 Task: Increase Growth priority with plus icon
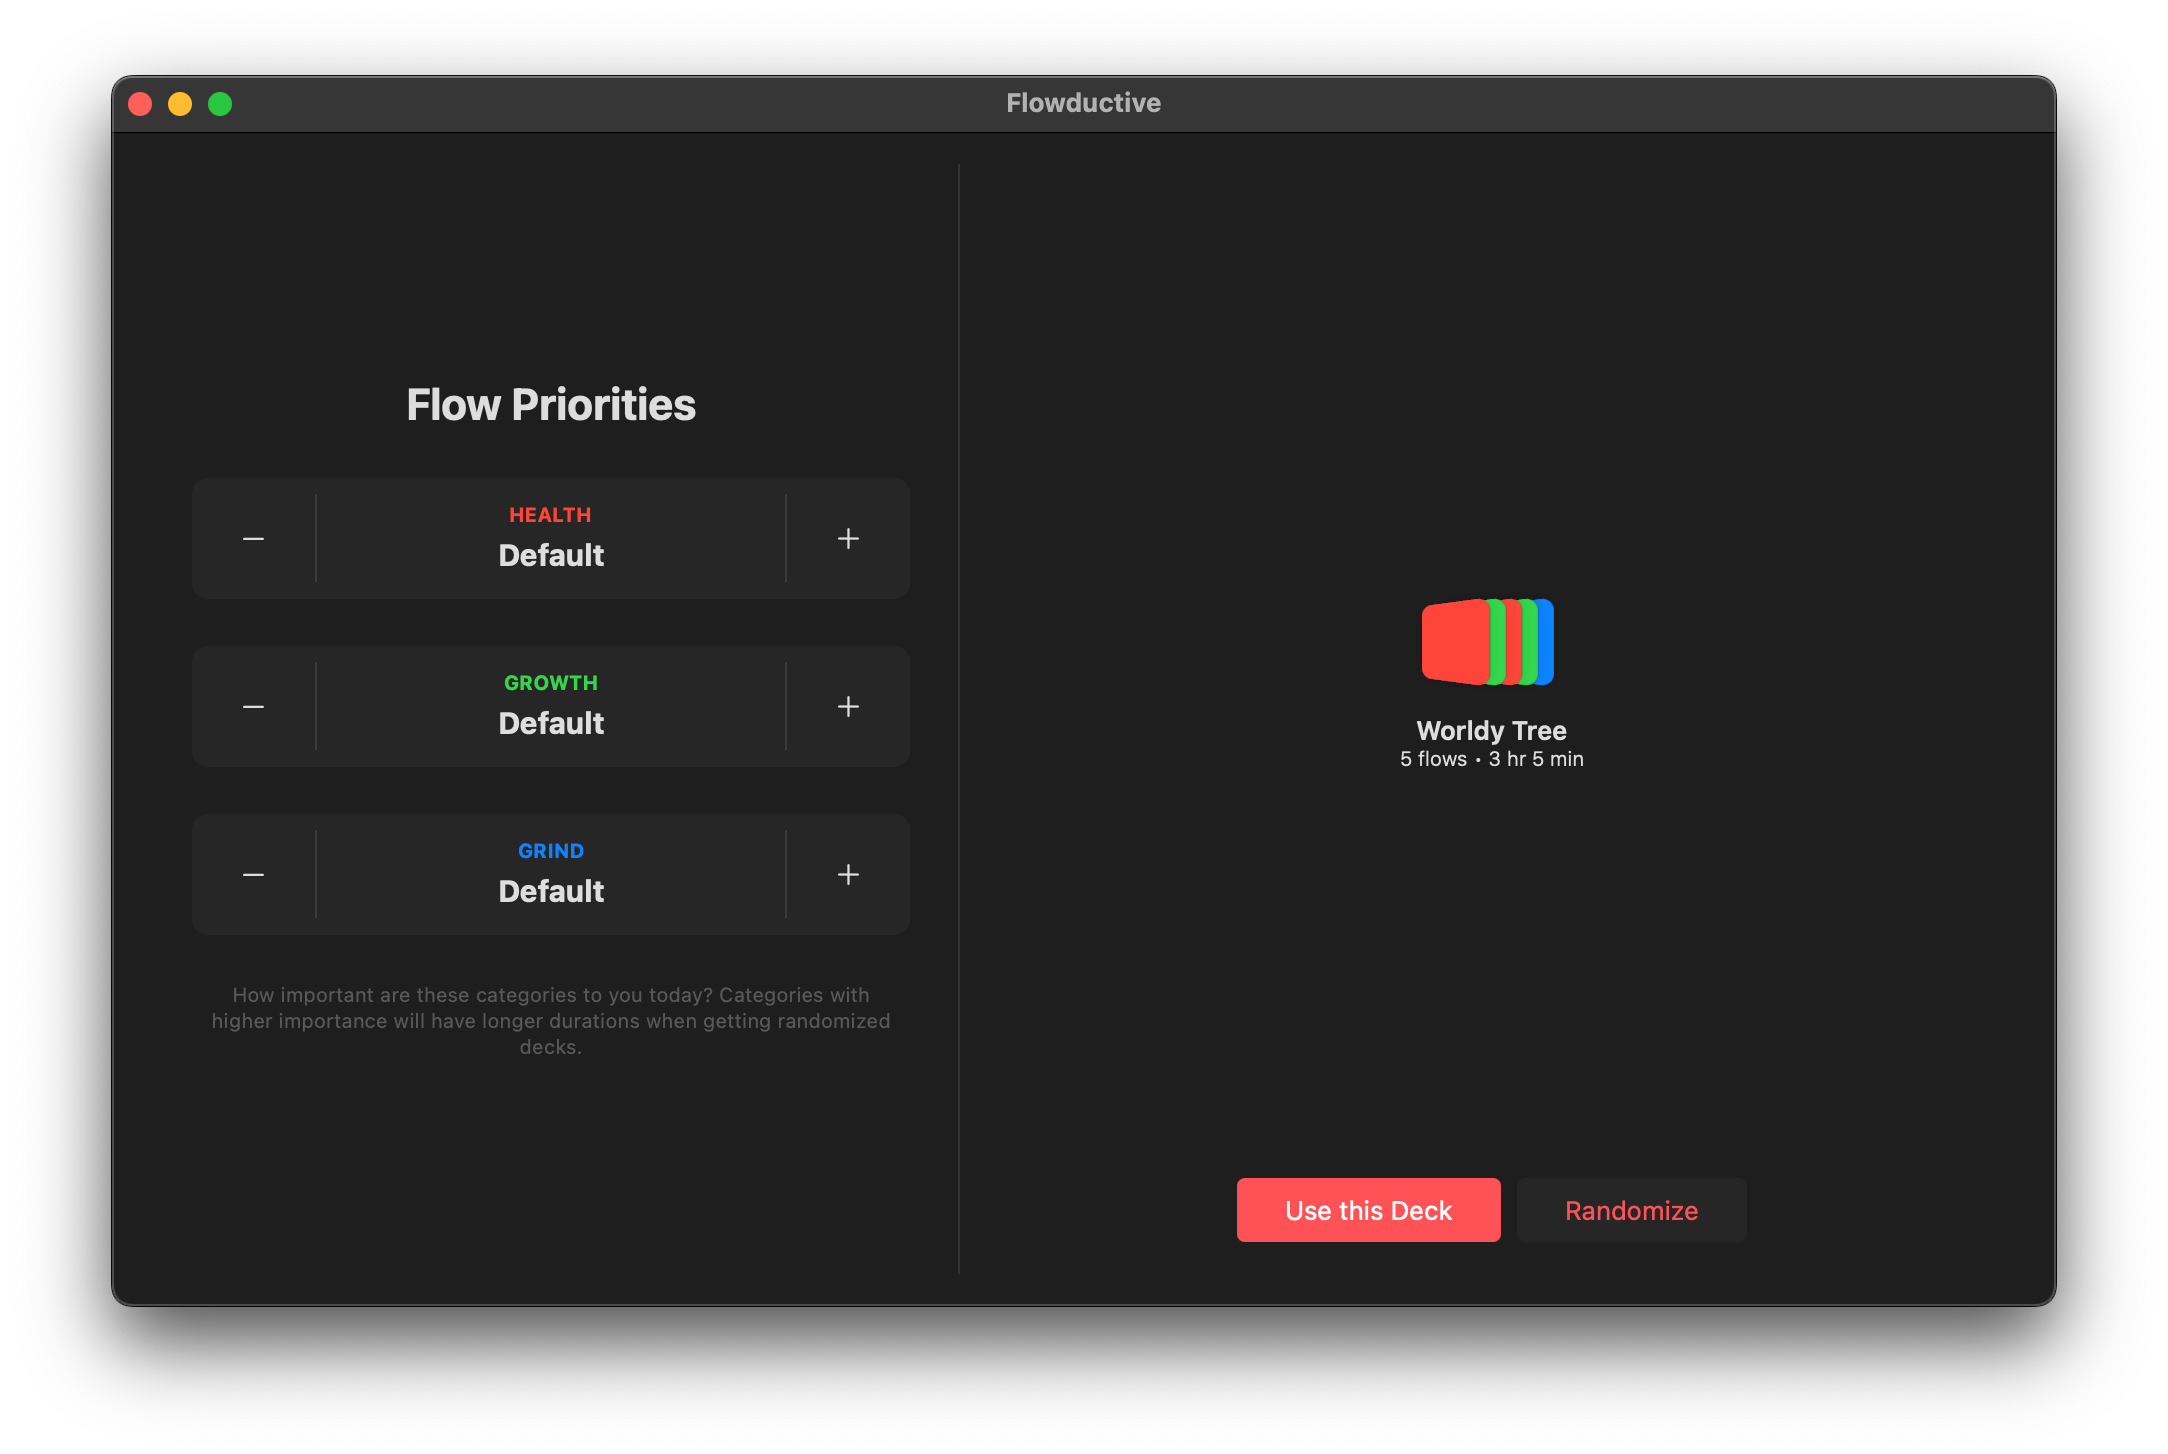[x=848, y=707]
